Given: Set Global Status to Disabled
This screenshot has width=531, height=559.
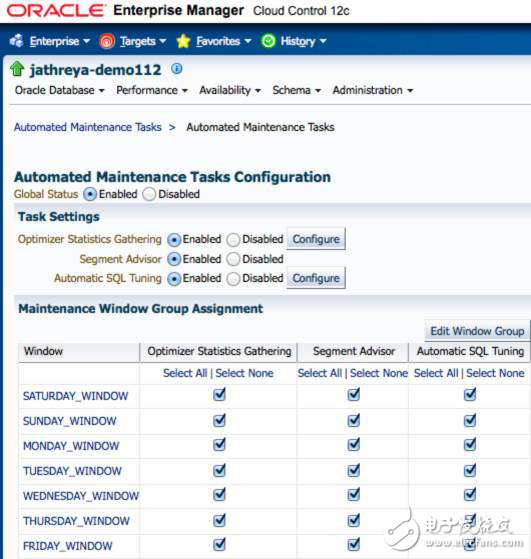Looking at the screenshot, I should click(x=149, y=194).
